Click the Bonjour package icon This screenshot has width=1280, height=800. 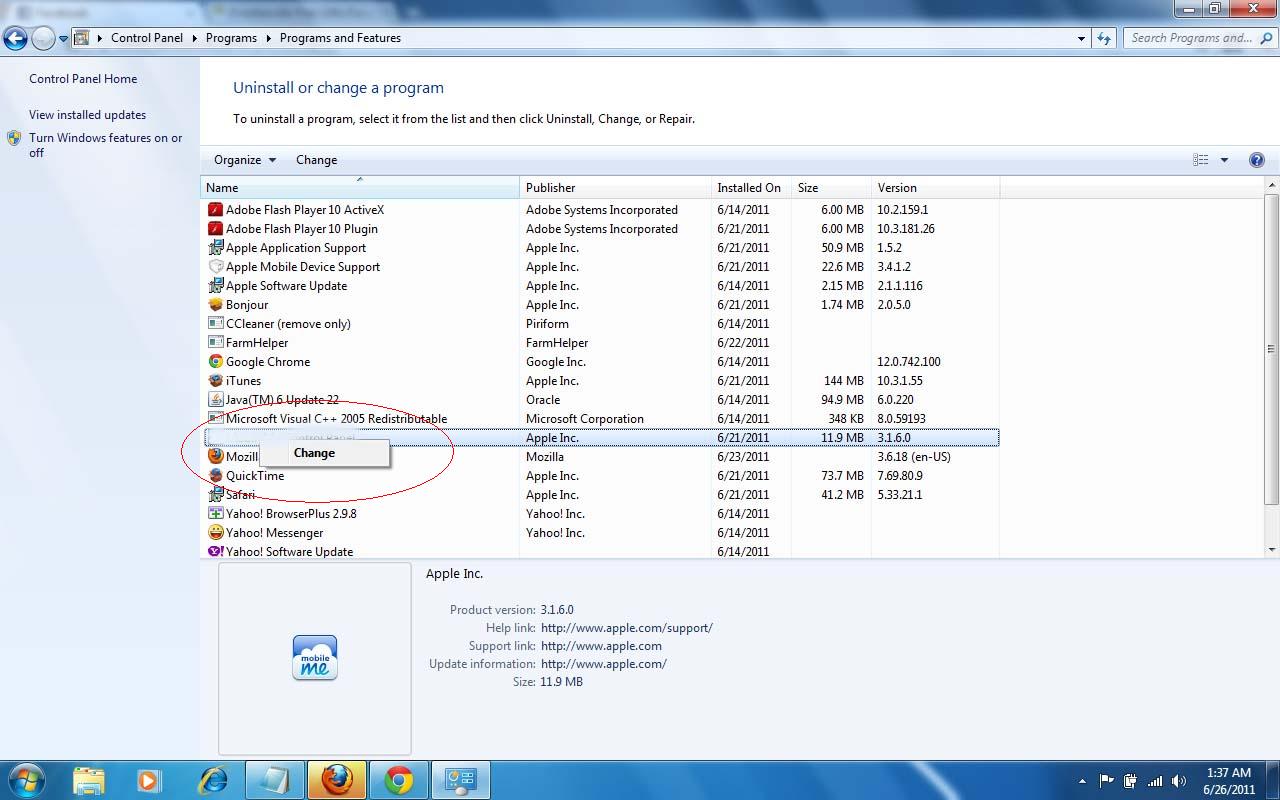point(215,305)
